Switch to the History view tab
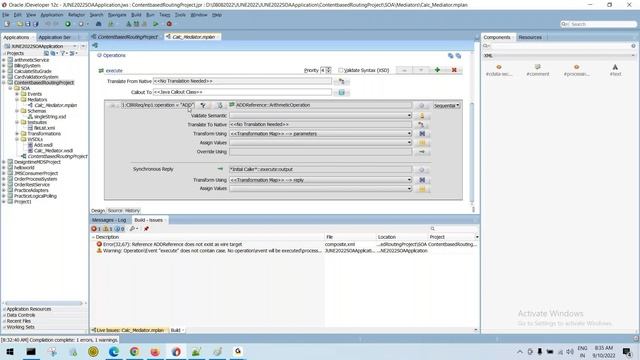 click(132, 211)
